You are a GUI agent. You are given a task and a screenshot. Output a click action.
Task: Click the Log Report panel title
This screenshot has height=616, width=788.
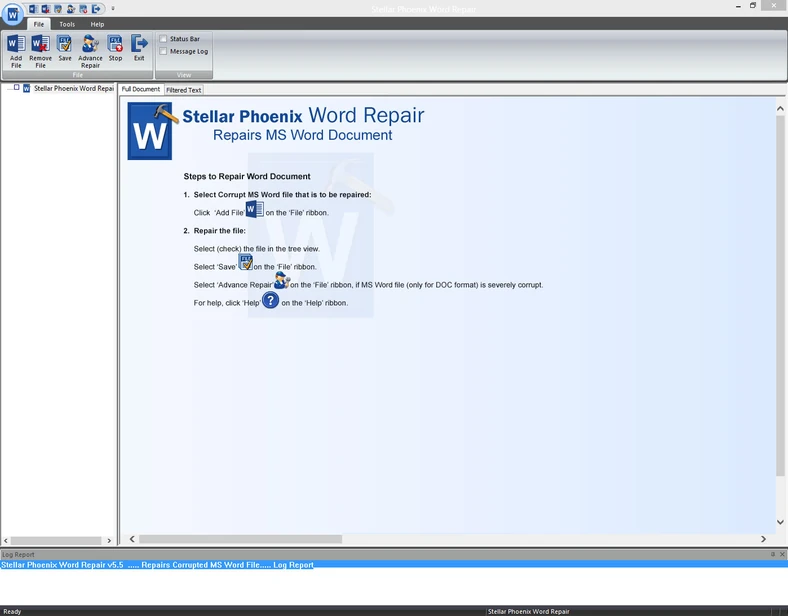pyautogui.click(x=18, y=555)
